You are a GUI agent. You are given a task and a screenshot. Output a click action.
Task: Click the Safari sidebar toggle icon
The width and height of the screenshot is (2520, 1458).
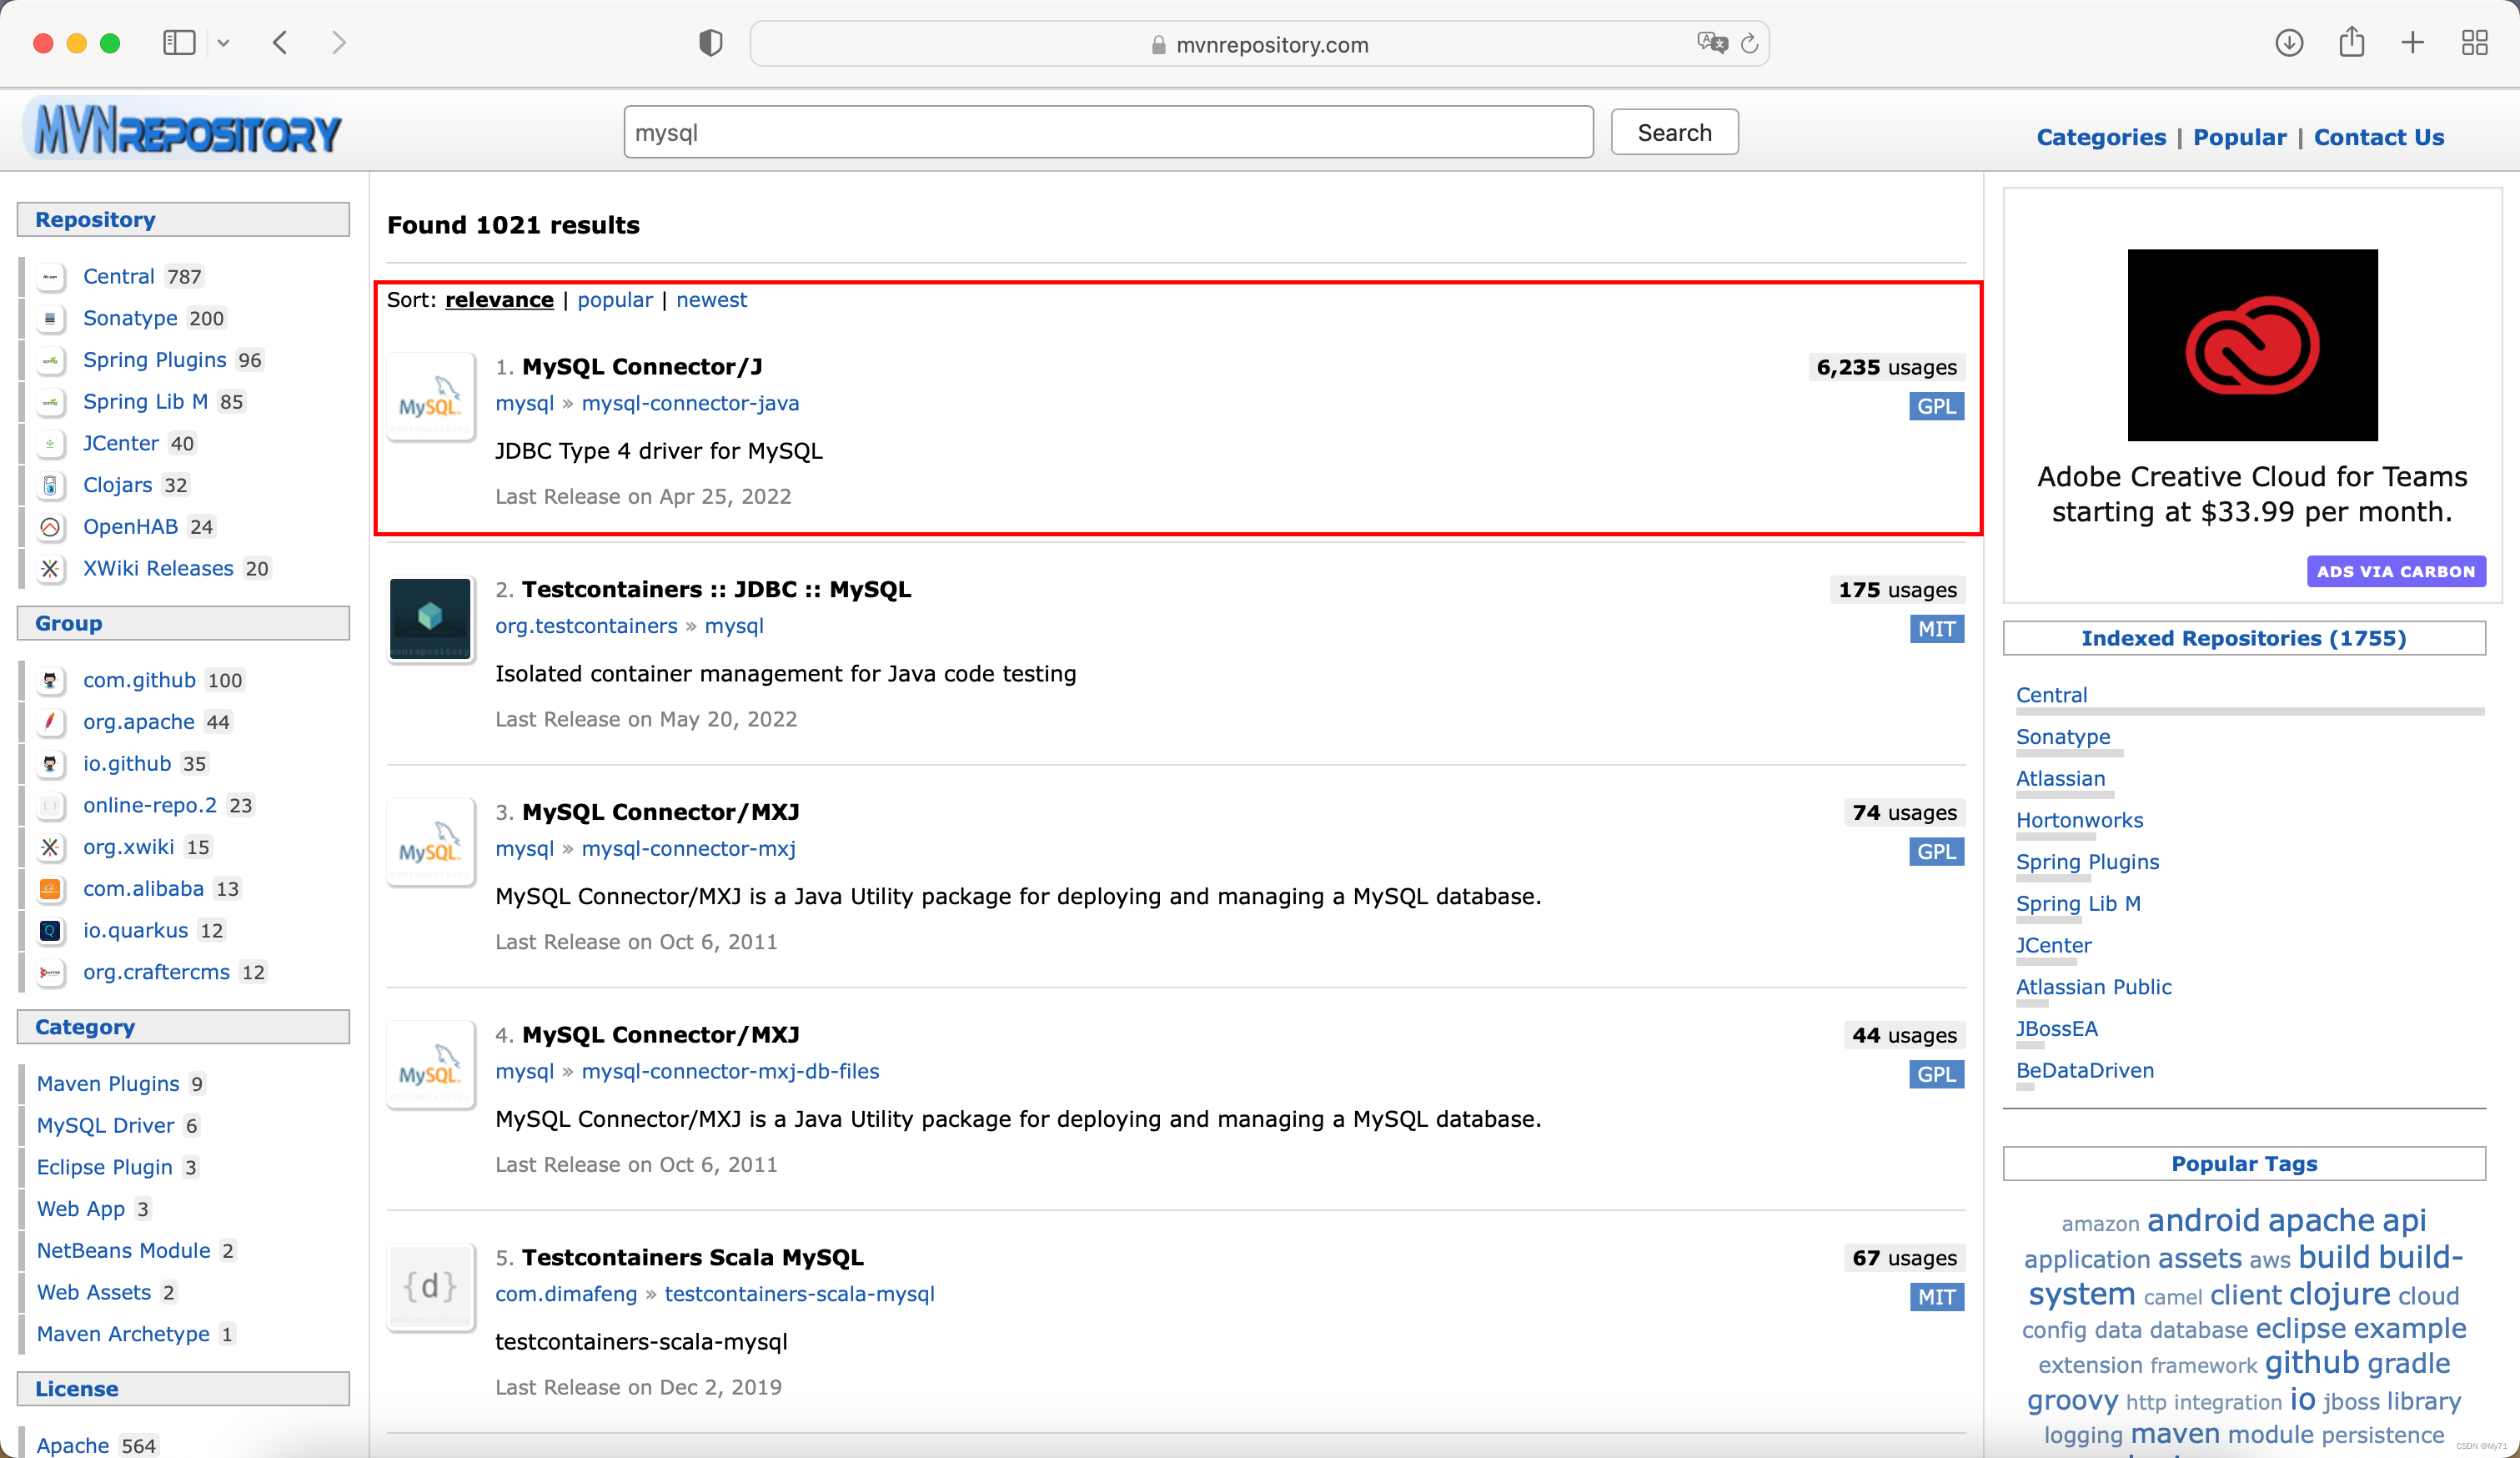179,42
